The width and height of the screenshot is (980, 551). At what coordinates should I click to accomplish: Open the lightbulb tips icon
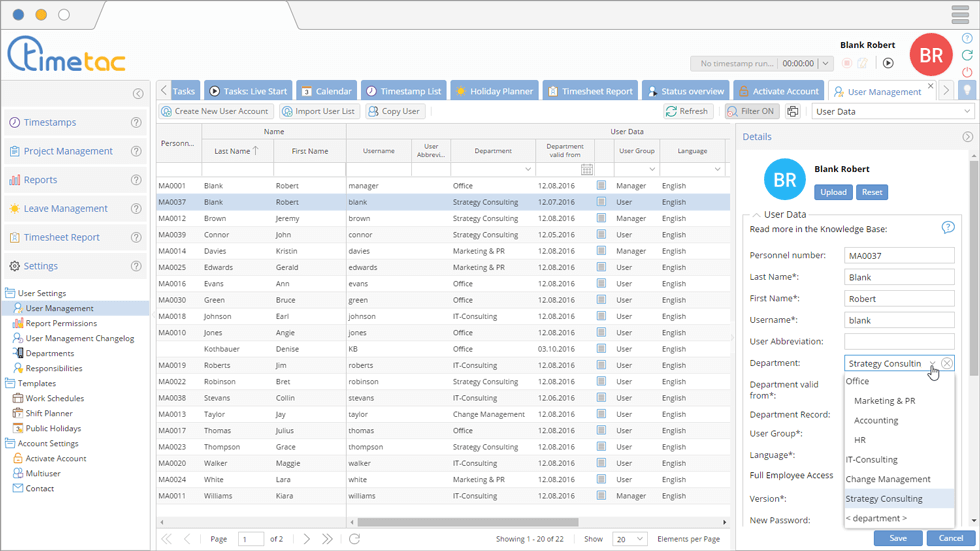[967, 91]
